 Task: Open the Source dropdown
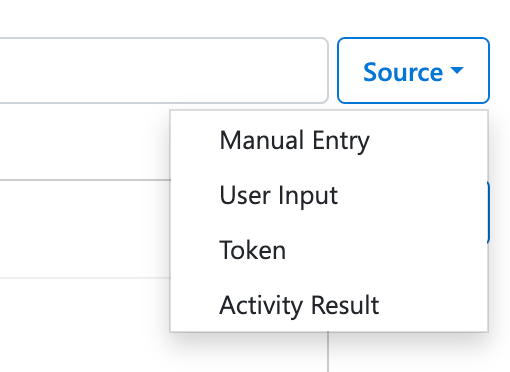(x=413, y=70)
